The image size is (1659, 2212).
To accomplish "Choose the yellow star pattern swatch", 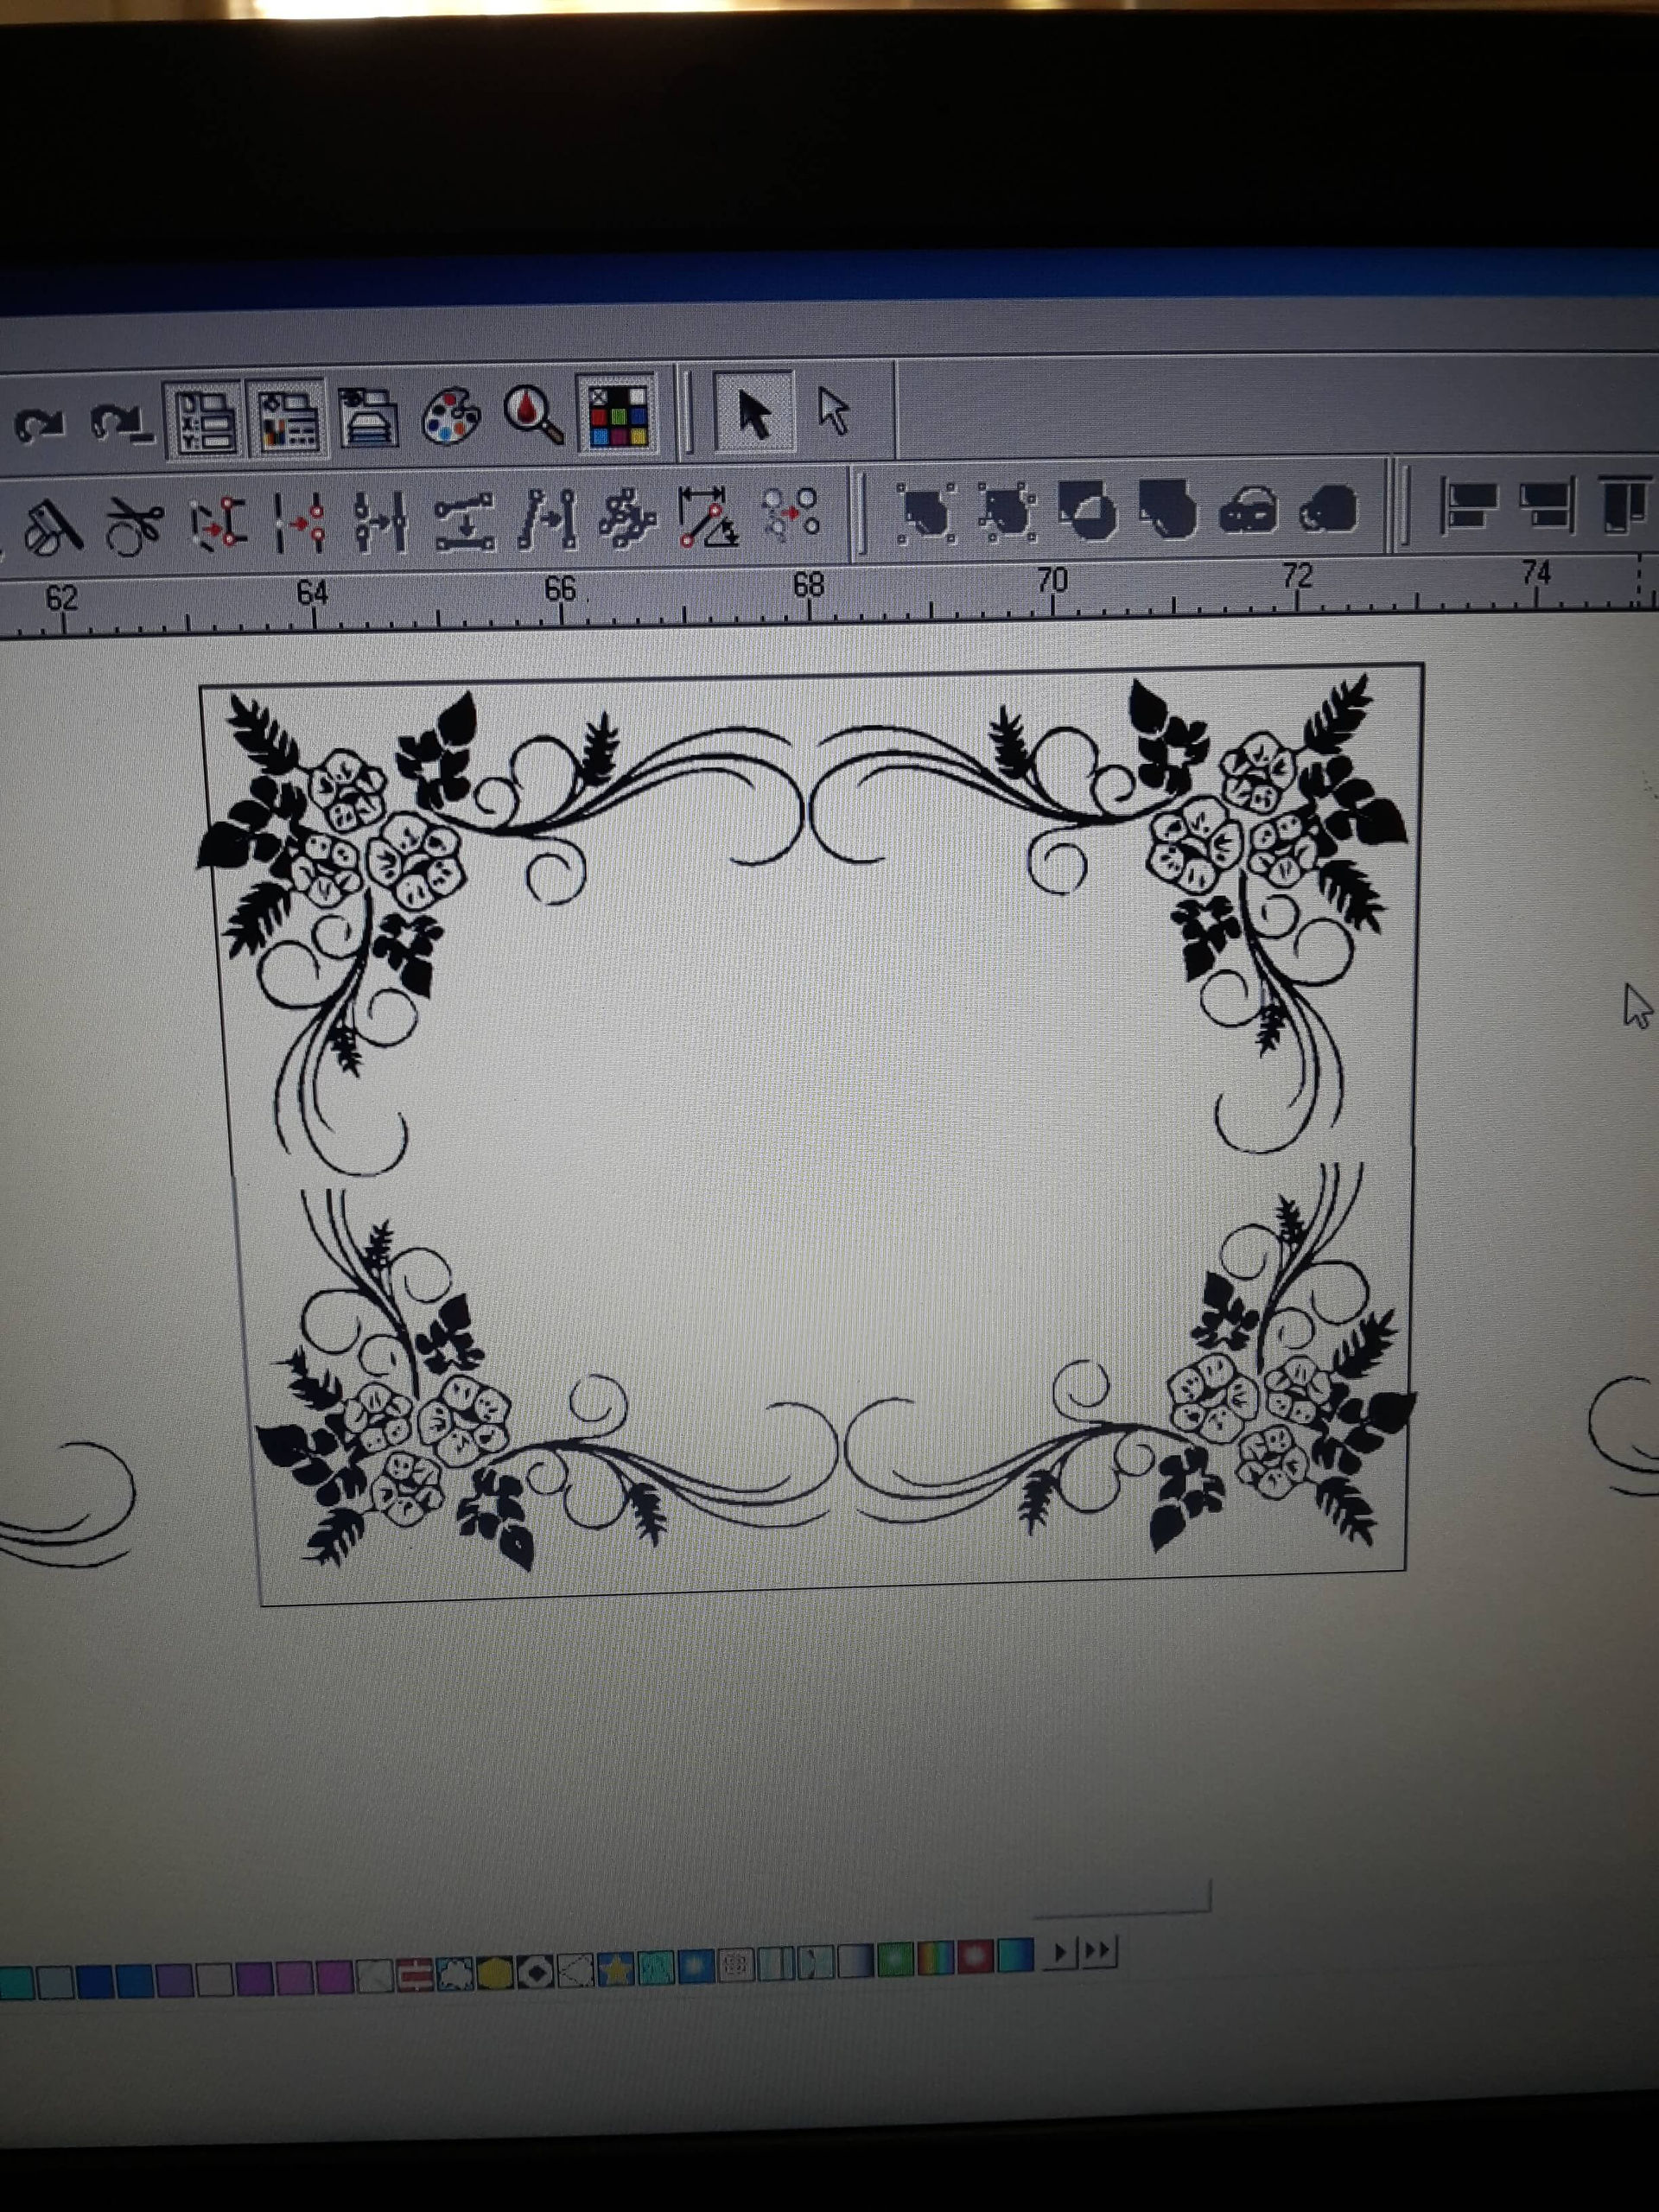I will 615,1968.
